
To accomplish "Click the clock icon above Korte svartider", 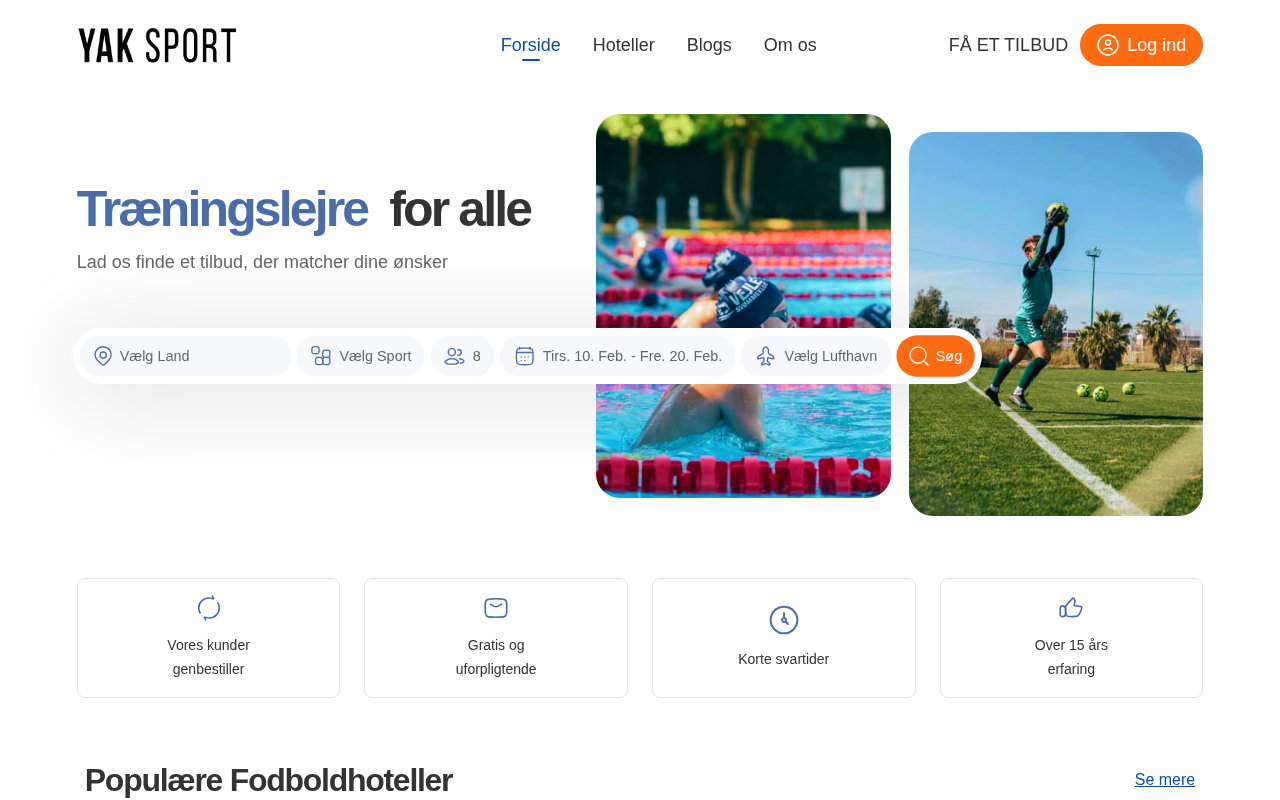I will (784, 620).
